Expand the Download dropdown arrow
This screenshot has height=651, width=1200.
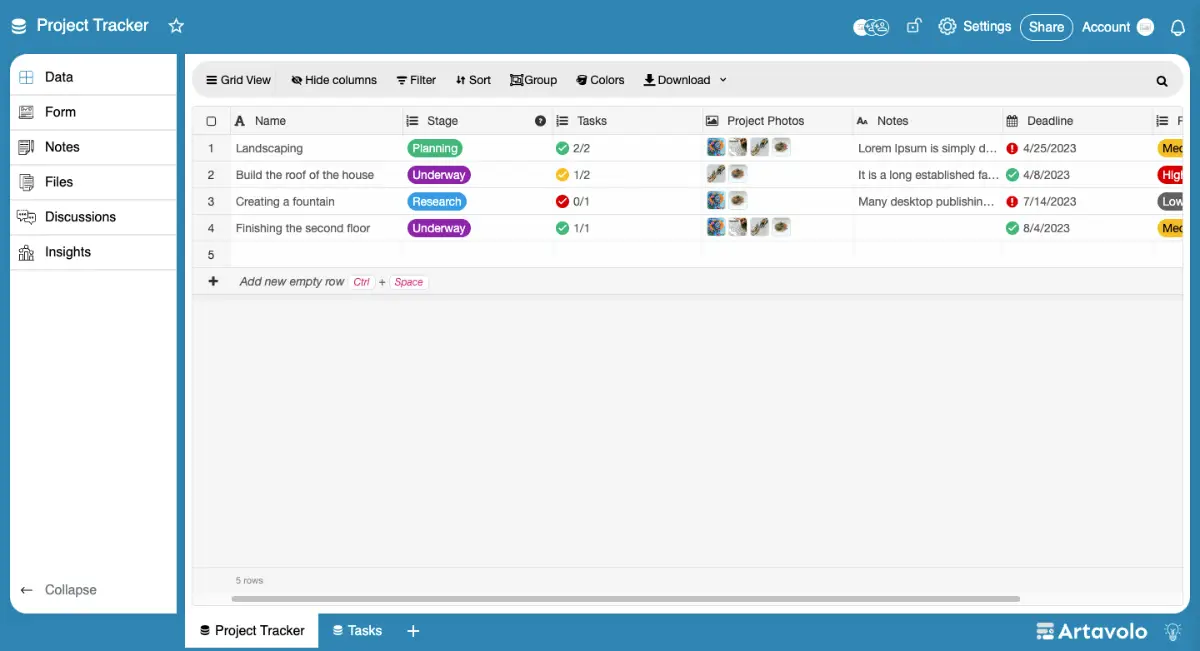click(723, 80)
